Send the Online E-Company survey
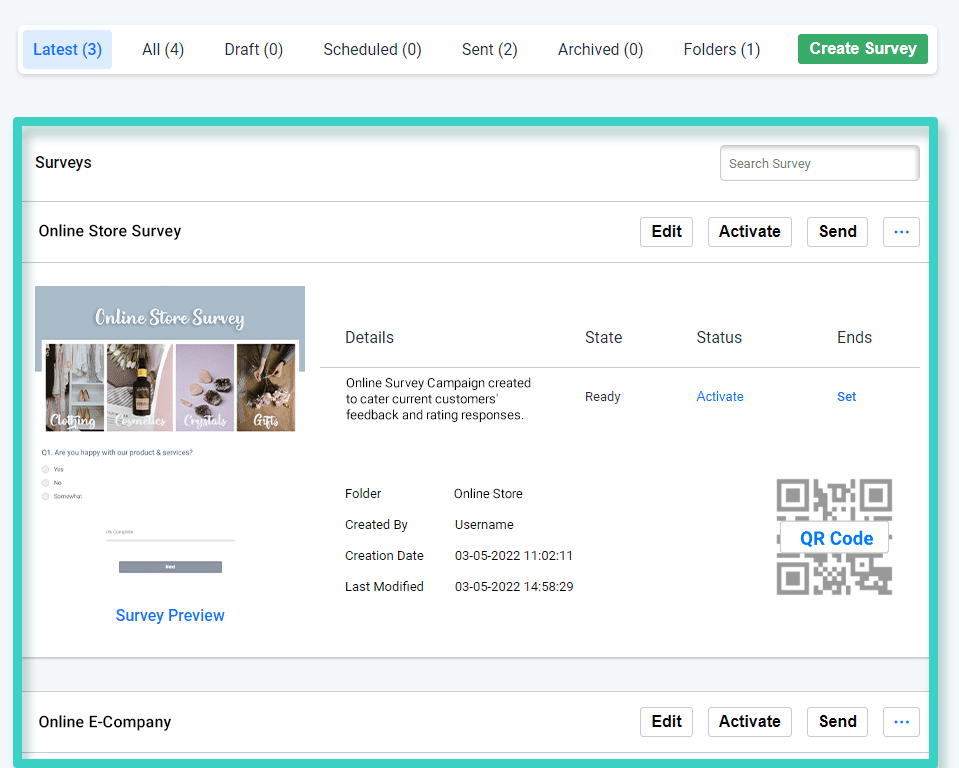The width and height of the screenshot is (959, 768). pos(837,721)
